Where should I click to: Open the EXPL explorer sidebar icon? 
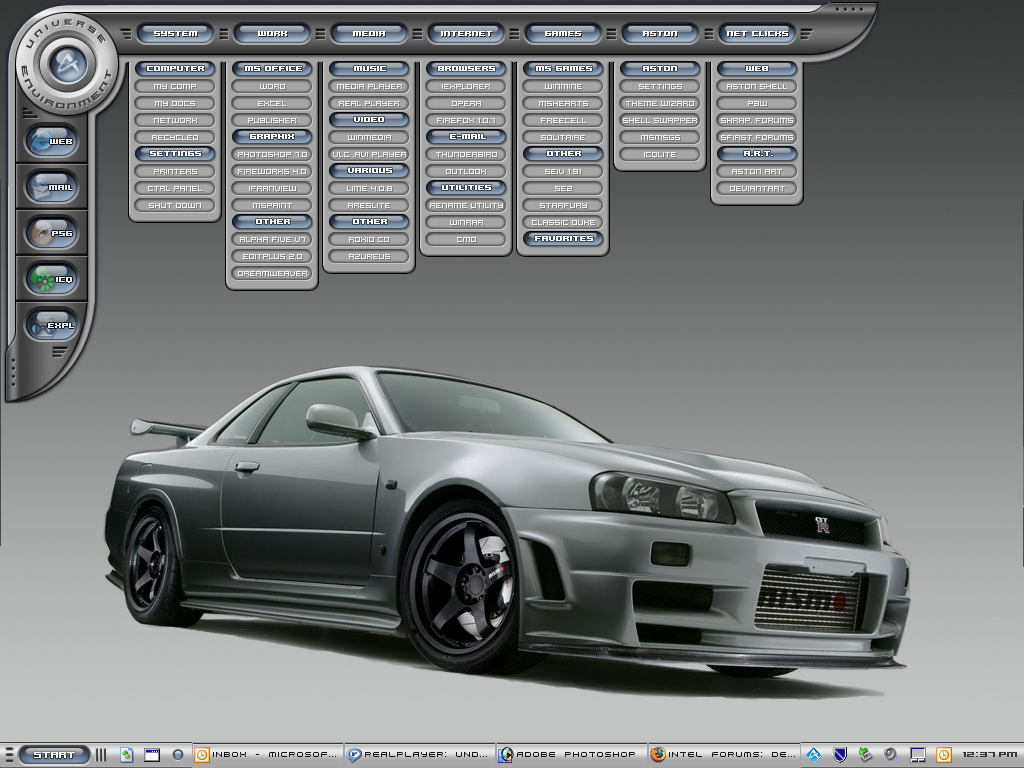tap(51, 325)
